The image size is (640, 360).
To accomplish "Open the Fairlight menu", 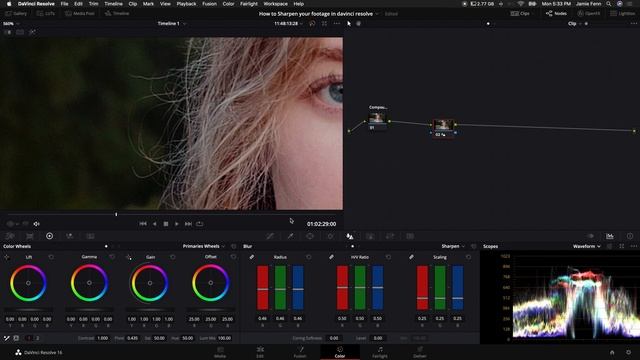I will [x=249, y=4].
